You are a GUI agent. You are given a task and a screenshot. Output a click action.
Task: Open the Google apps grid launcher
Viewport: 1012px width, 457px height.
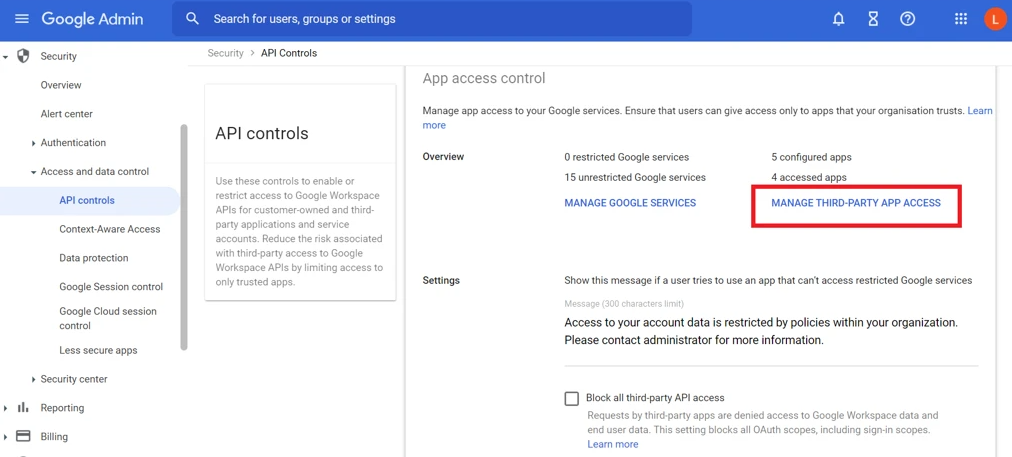[x=960, y=19]
